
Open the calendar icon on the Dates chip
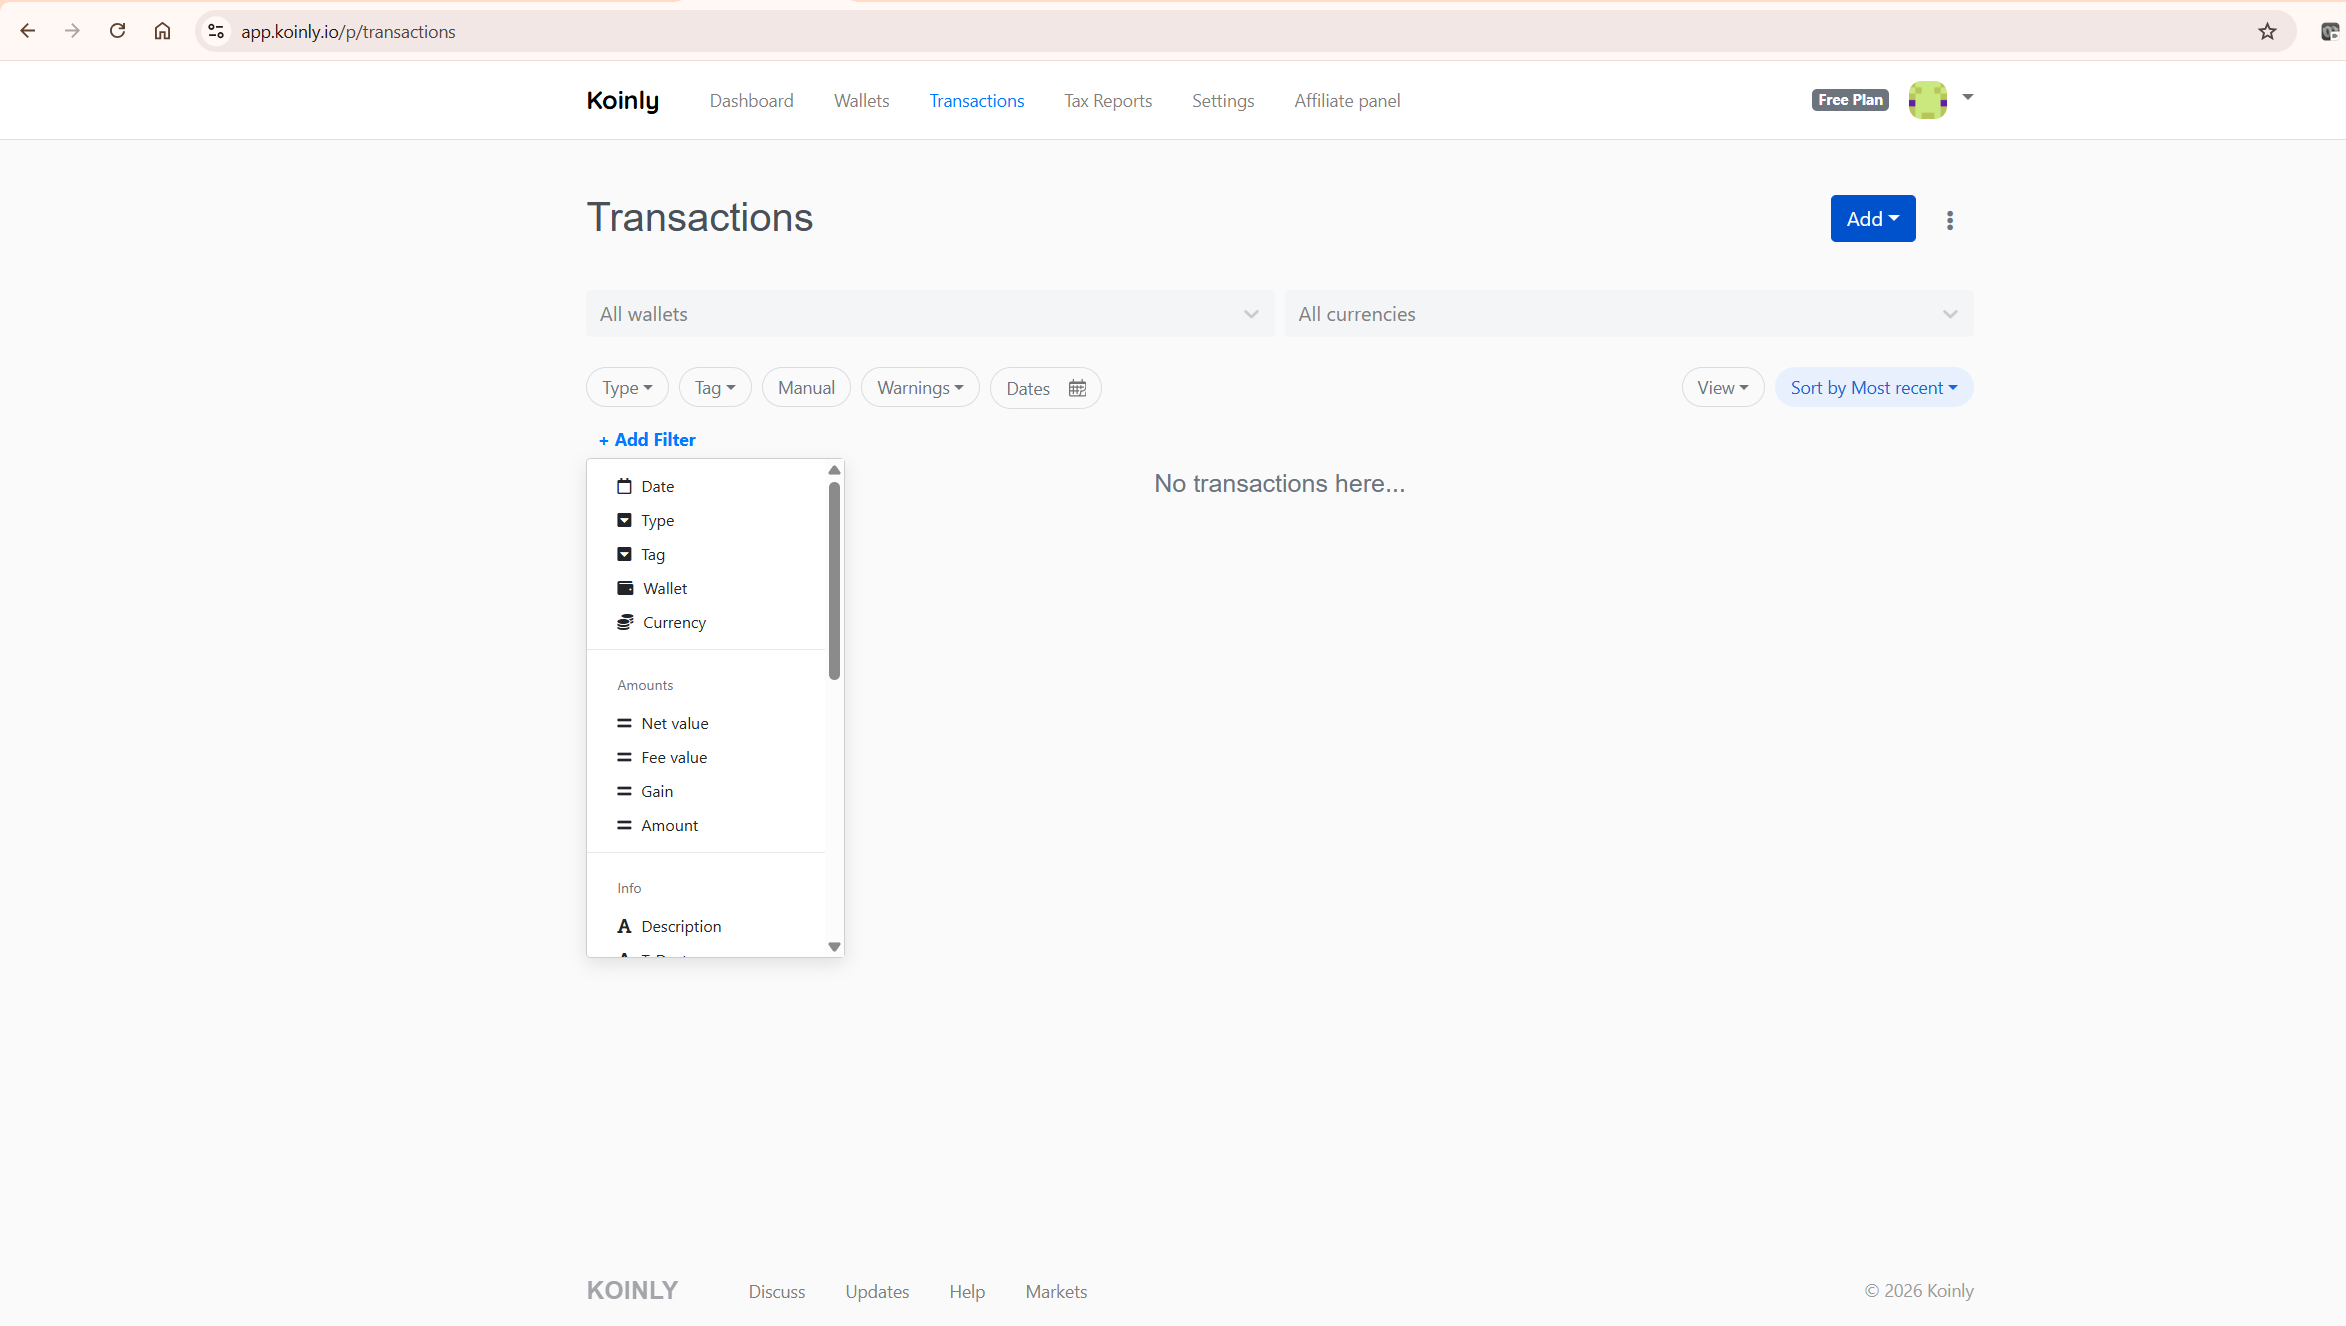point(1077,388)
